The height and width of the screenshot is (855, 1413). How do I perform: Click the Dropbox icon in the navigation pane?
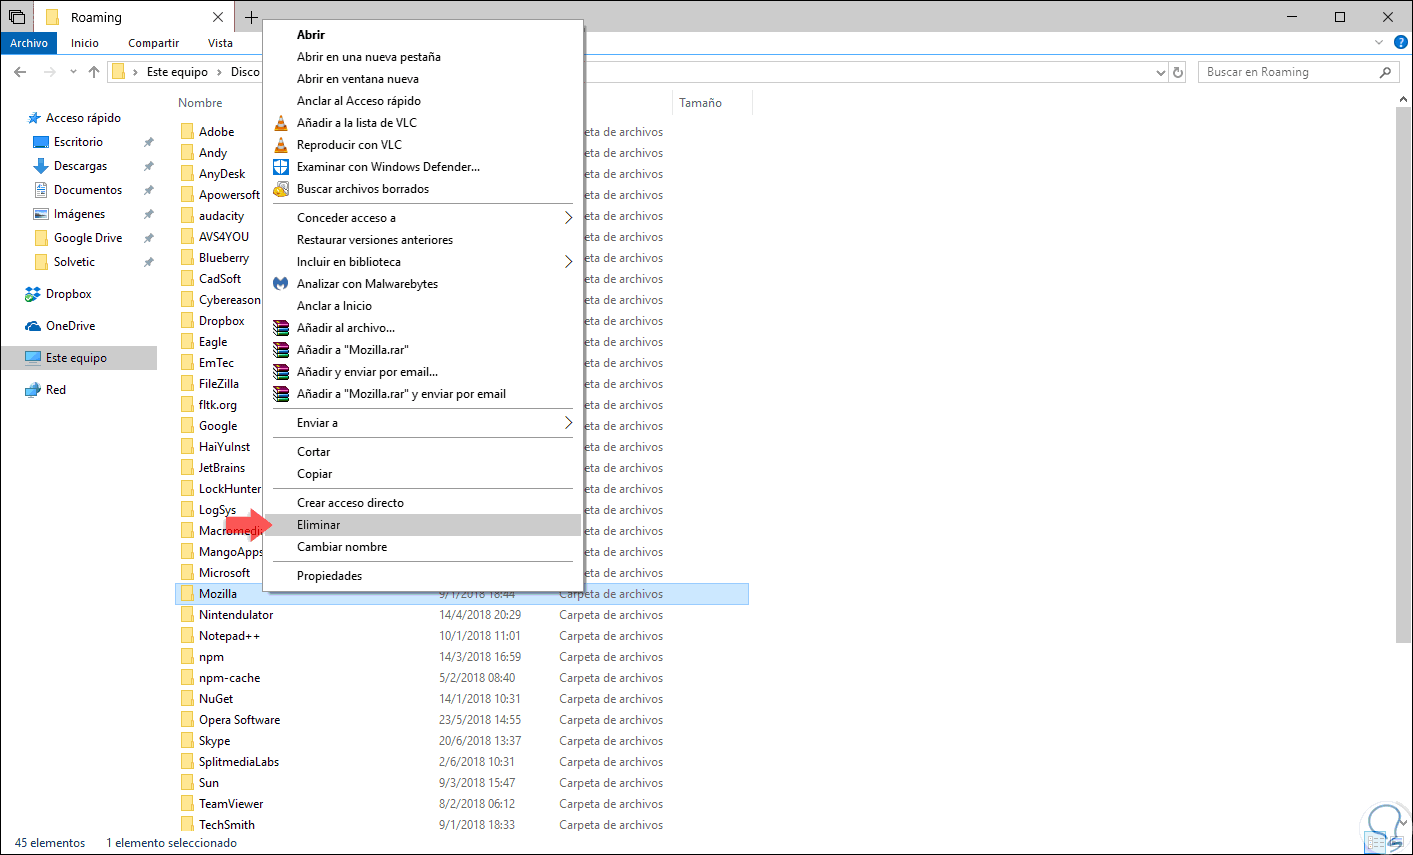click(33, 294)
